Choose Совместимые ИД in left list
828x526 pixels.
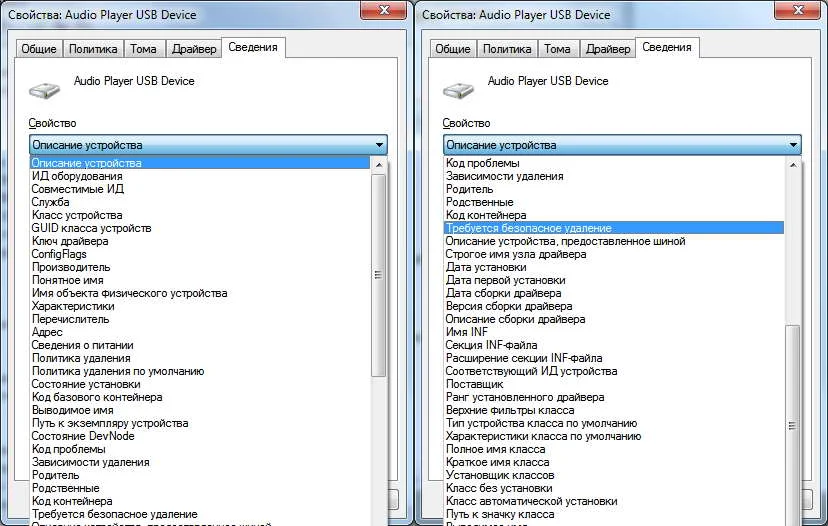[200, 189]
